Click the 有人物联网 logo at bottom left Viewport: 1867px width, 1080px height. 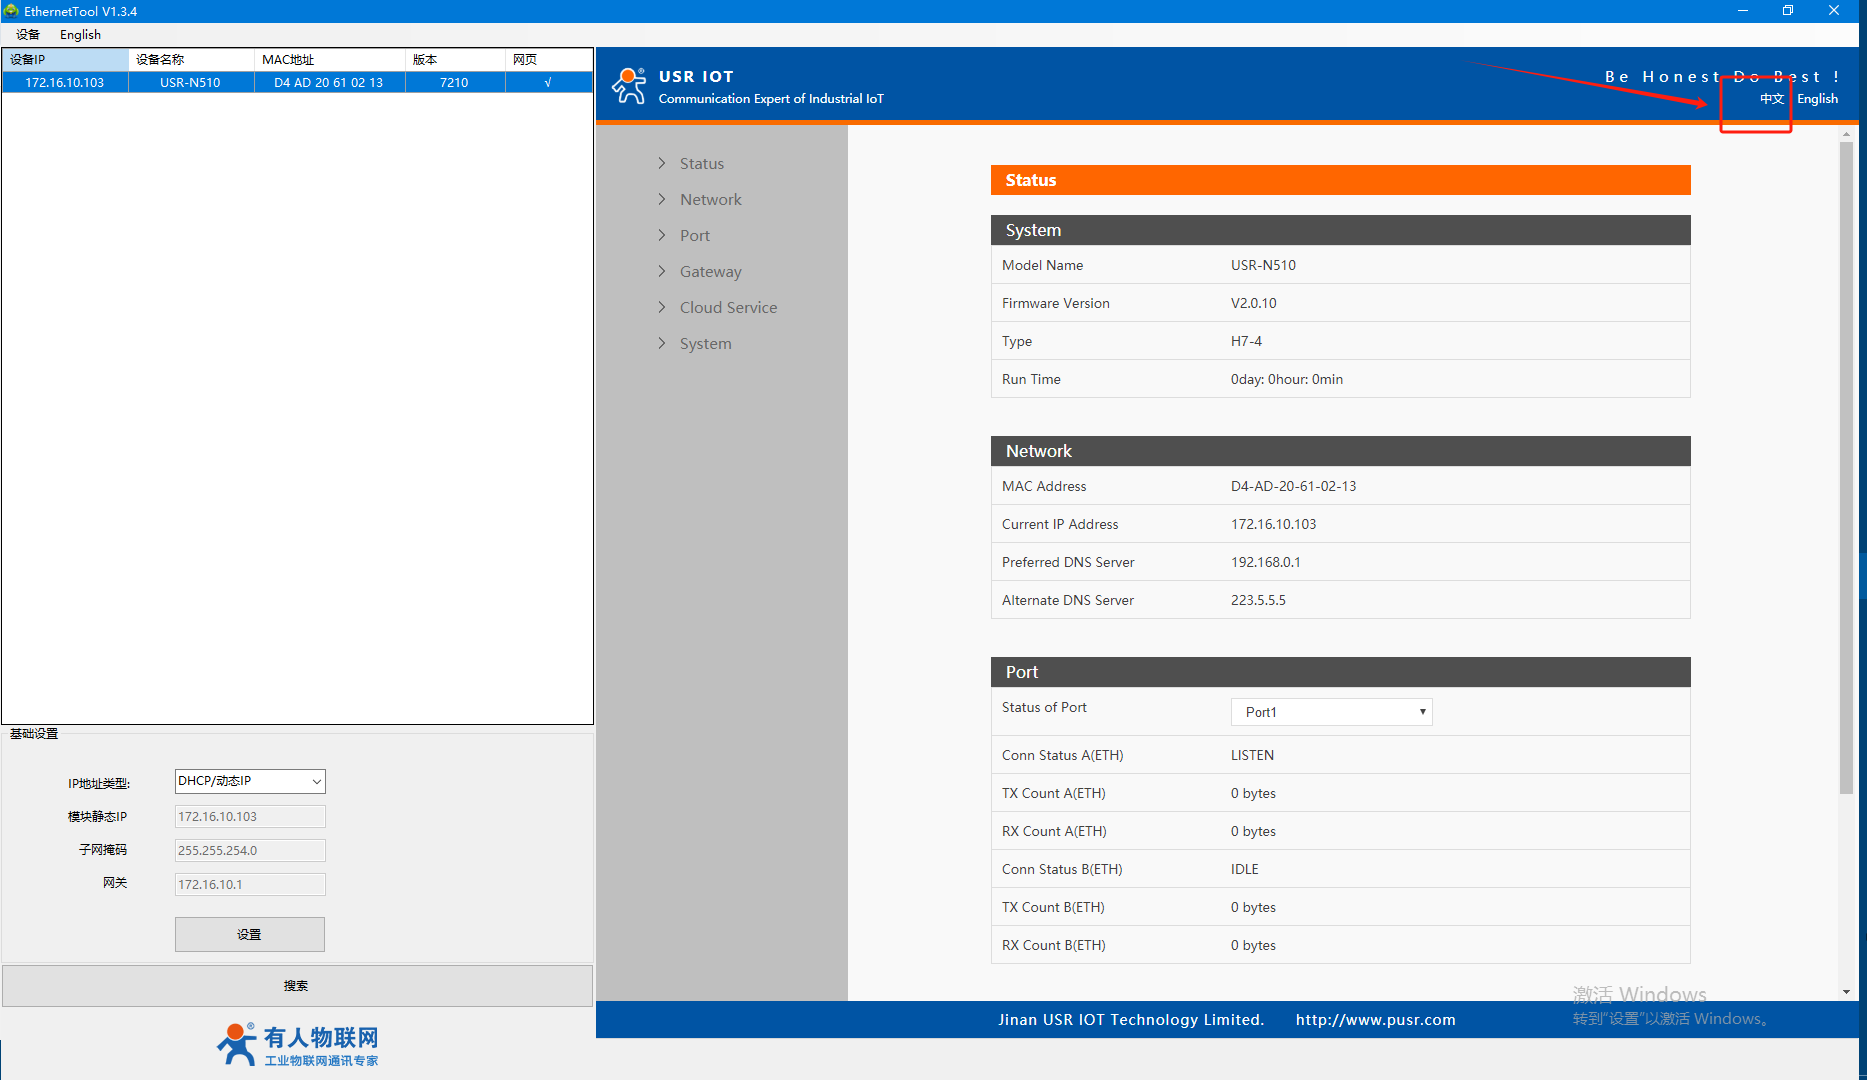[297, 1045]
